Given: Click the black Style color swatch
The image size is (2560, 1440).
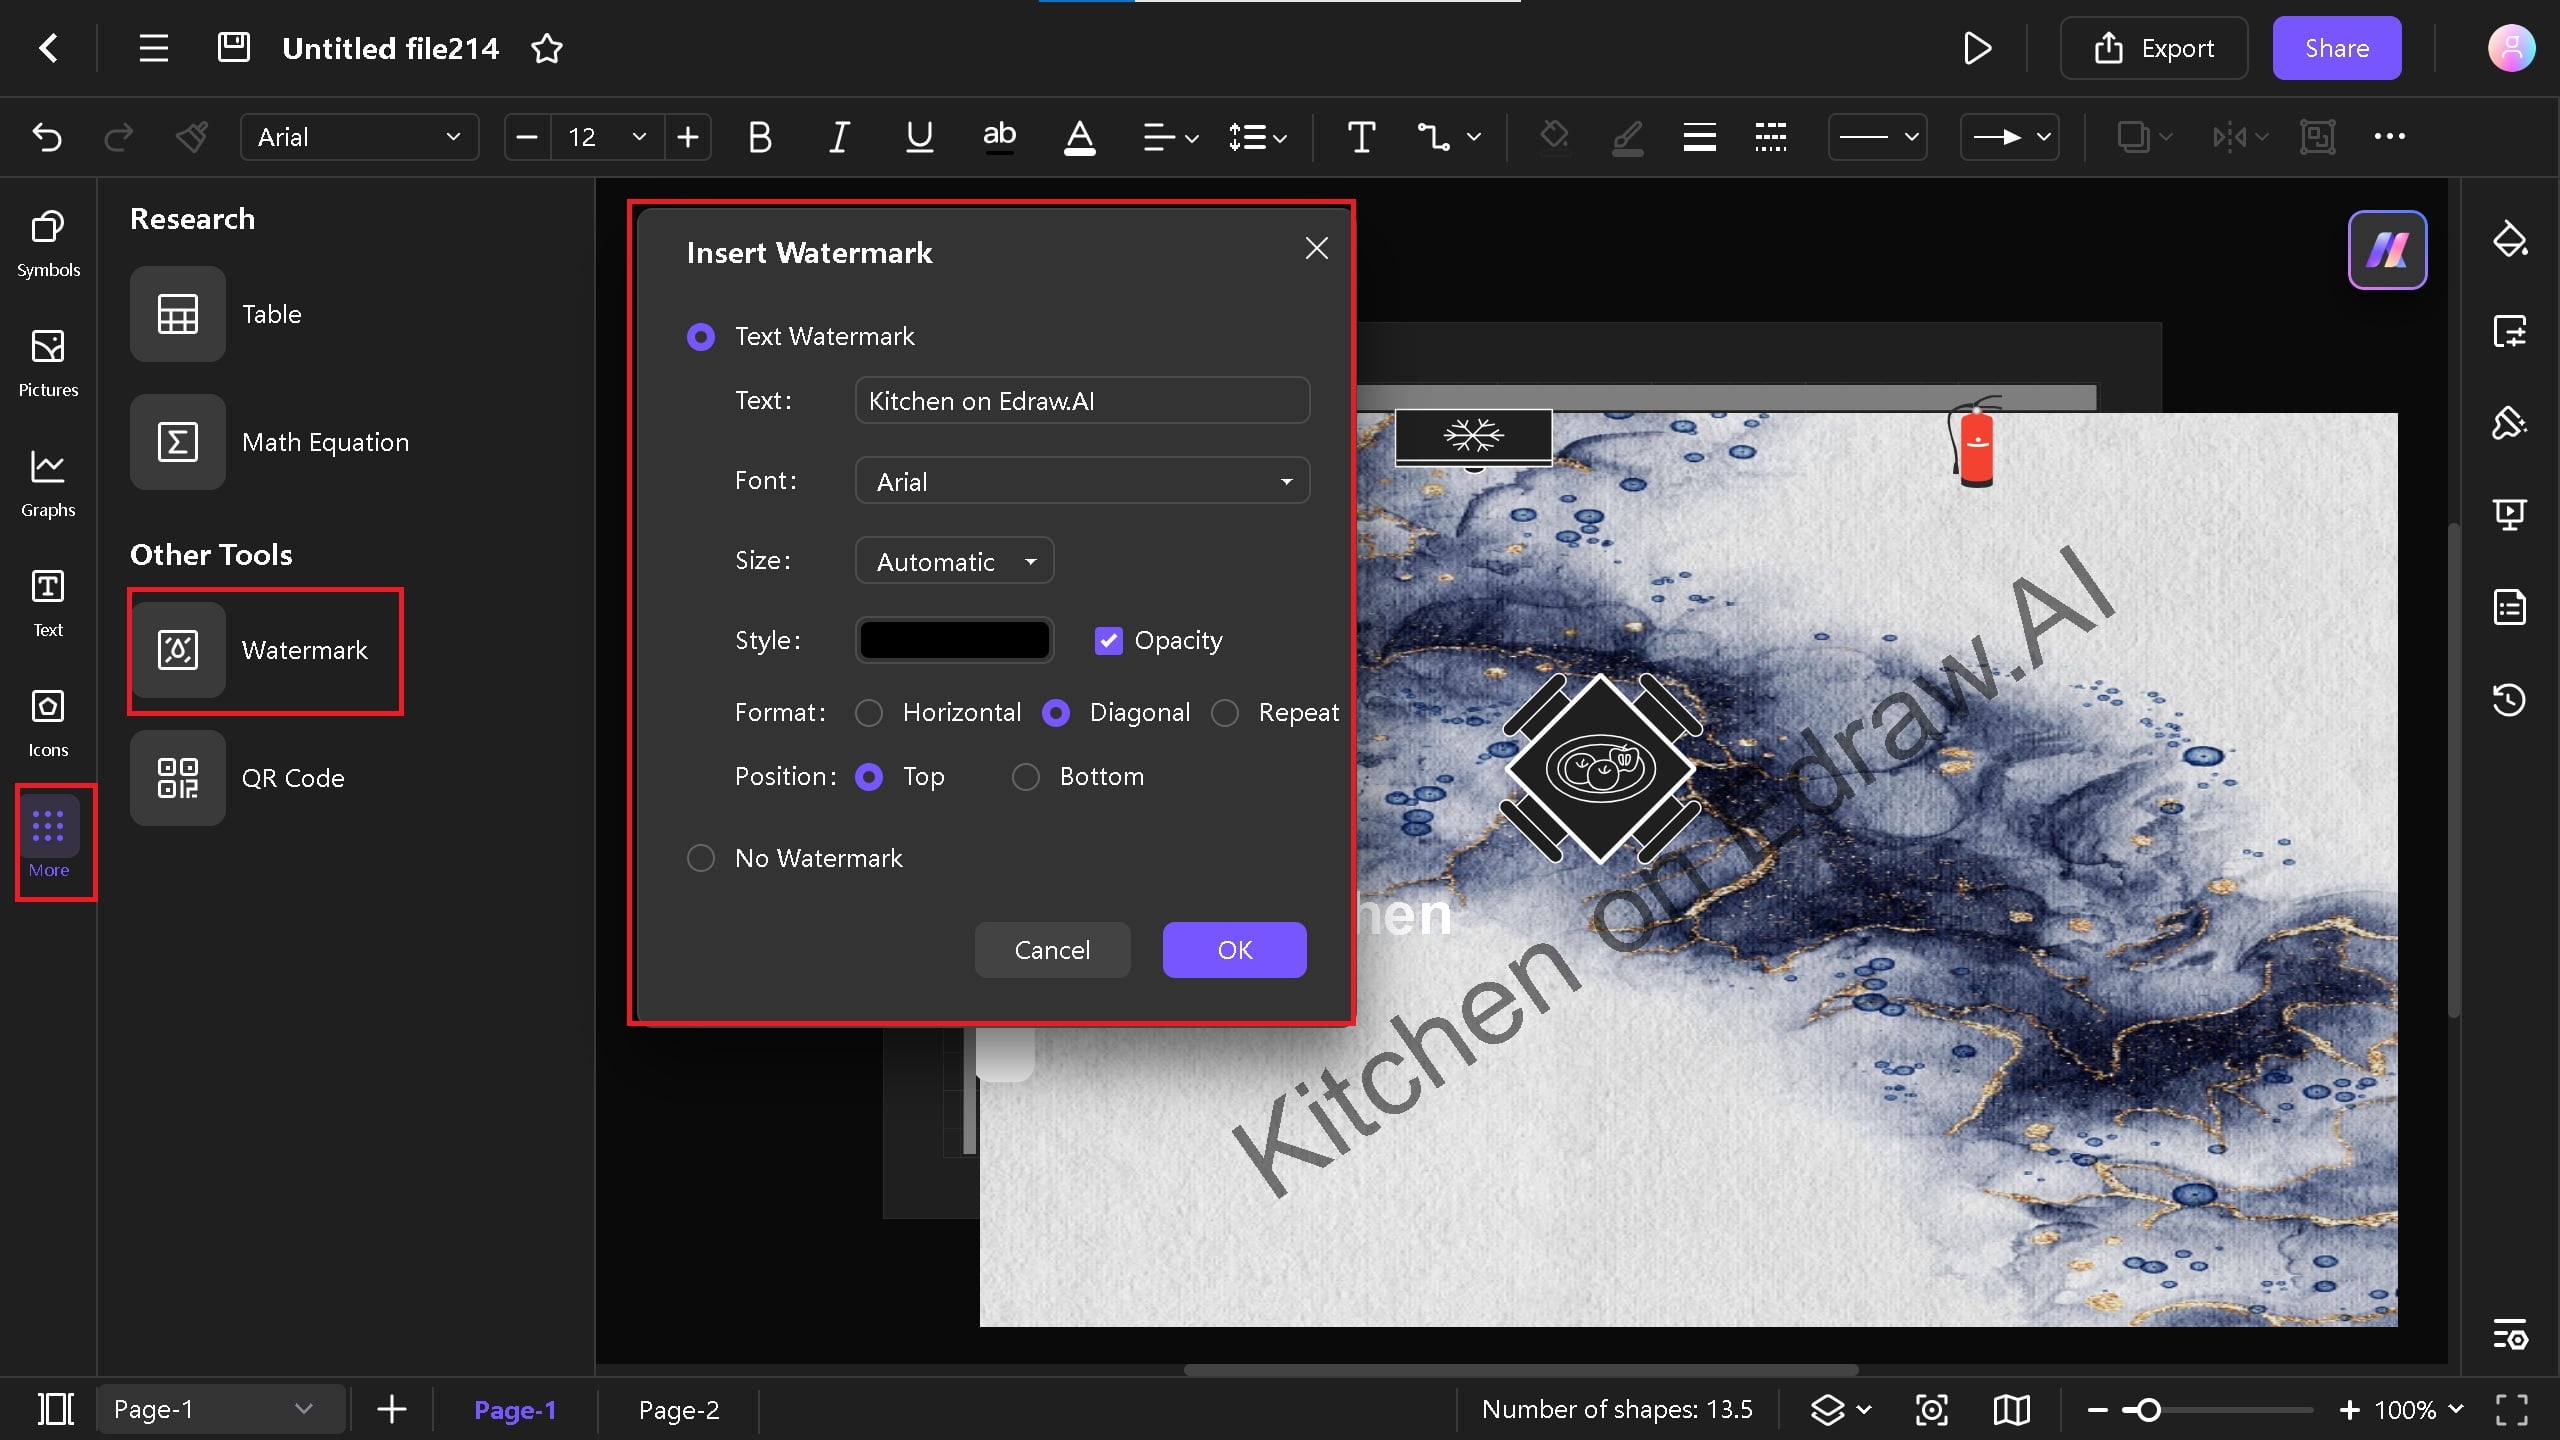Looking at the screenshot, I should click(954, 640).
